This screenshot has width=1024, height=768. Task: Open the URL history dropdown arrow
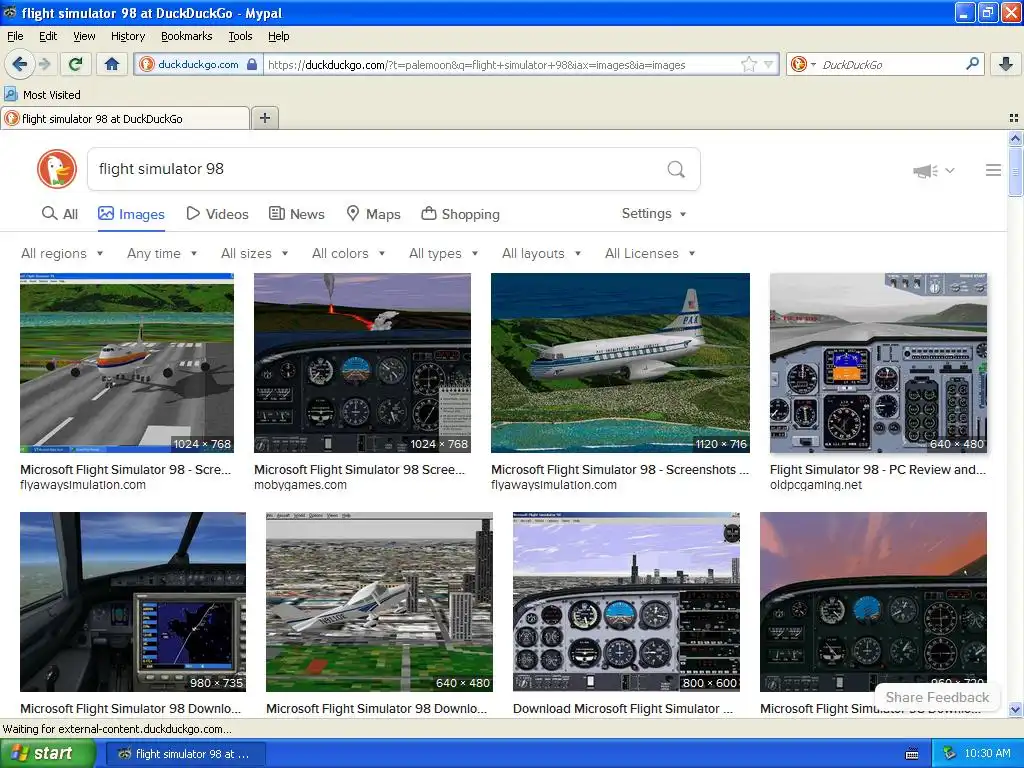coord(769,64)
